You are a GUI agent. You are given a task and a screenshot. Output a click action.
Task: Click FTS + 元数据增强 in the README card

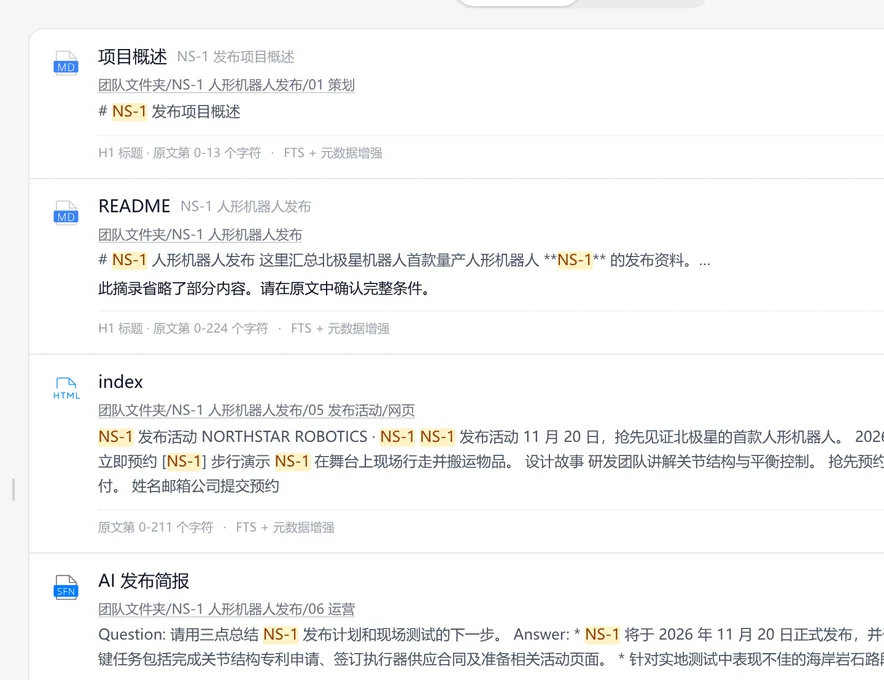340,328
